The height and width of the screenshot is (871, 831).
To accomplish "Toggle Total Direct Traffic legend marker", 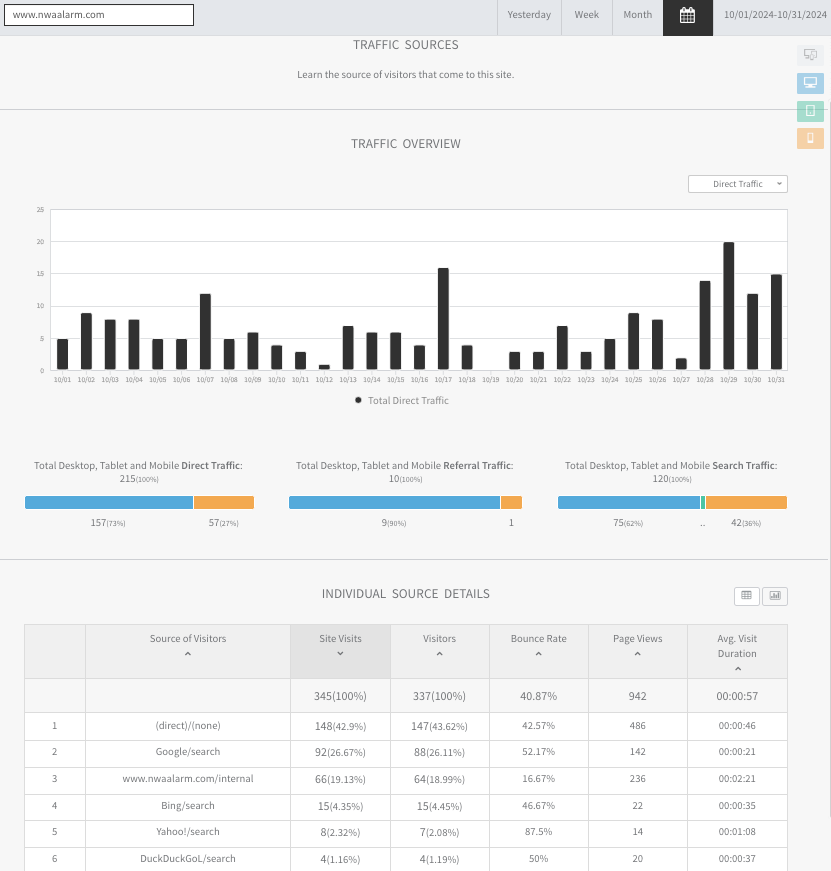I will [x=358, y=400].
